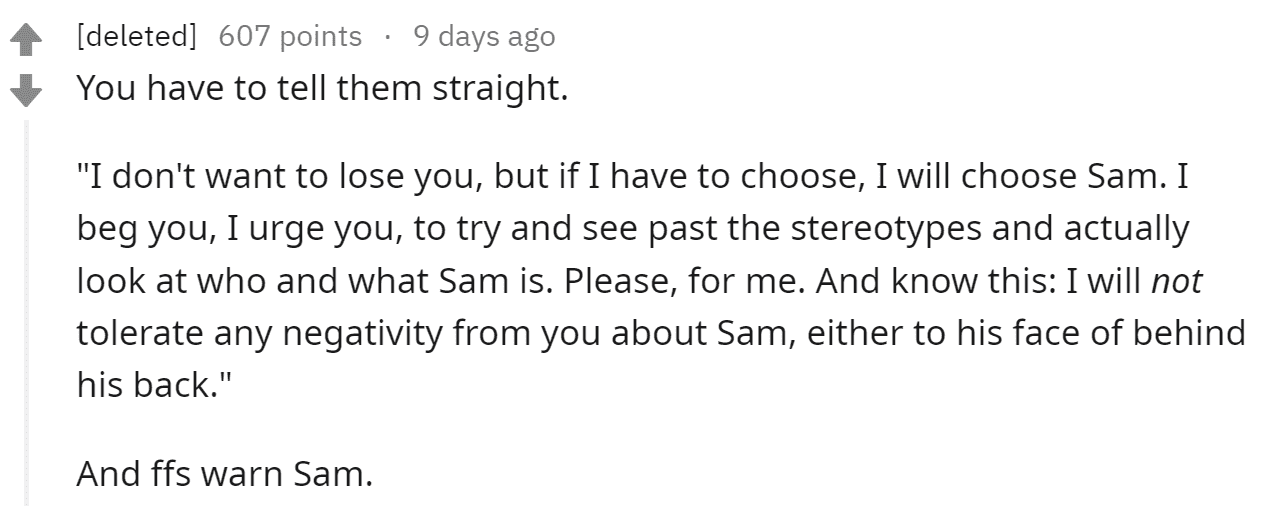The width and height of the screenshot is (1269, 506).
Task: Open the permalink via '9 days ago' timestamp
Action: click(x=483, y=37)
